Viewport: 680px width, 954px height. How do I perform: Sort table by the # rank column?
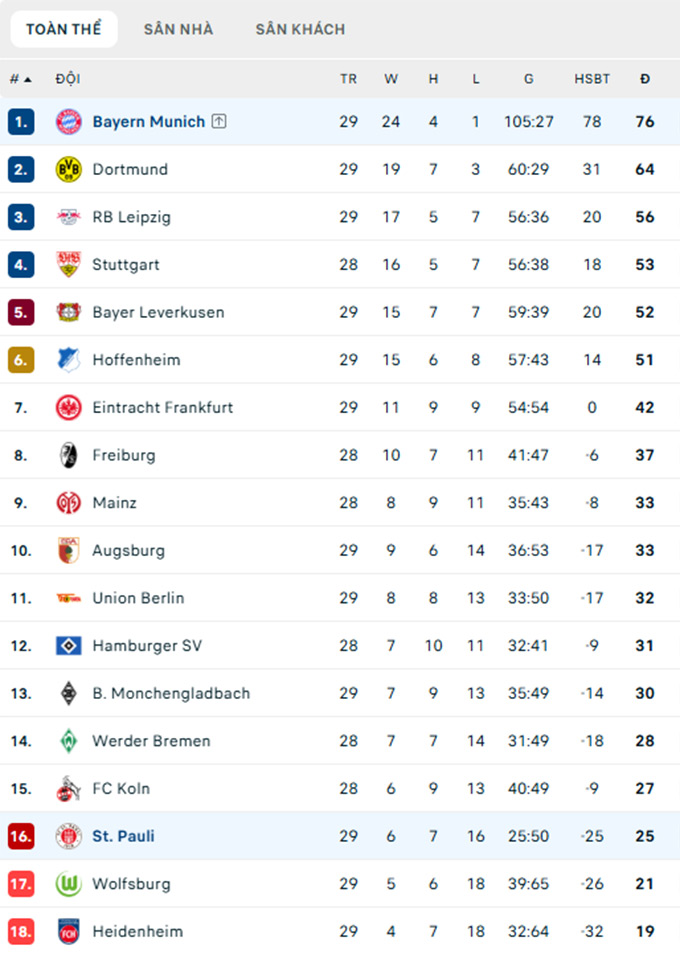click(19, 78)
